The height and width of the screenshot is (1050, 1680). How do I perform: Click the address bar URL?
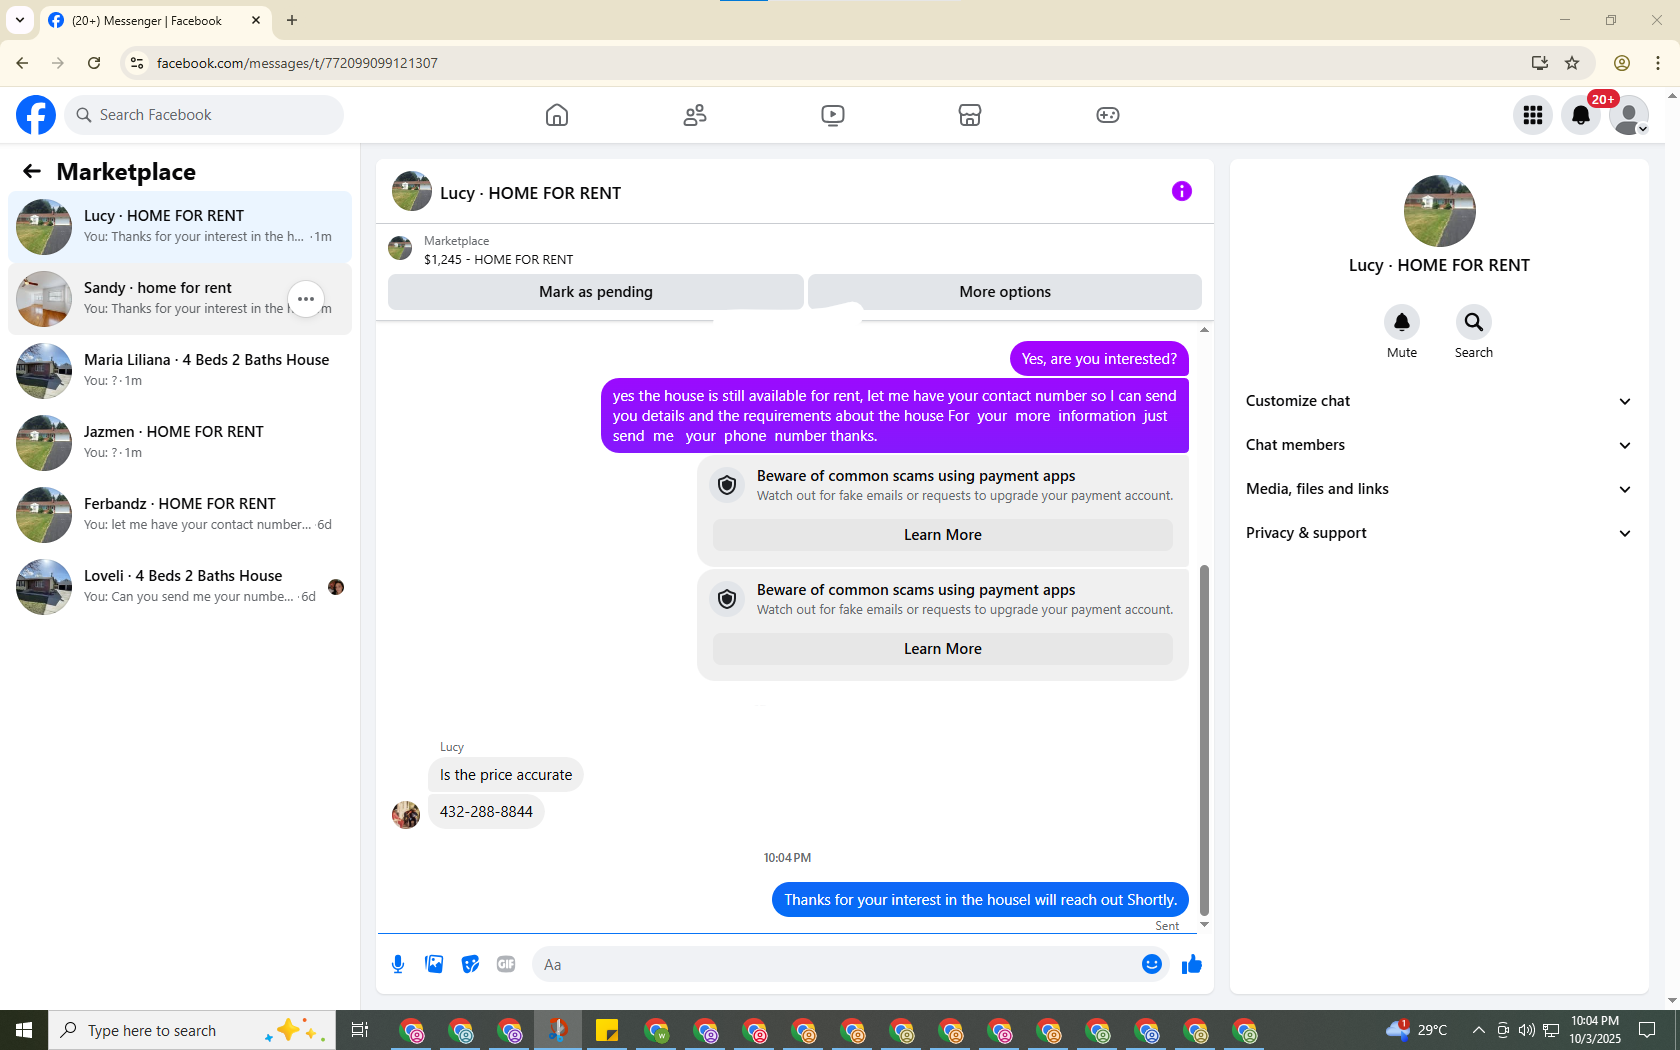(x=297, y=63)
